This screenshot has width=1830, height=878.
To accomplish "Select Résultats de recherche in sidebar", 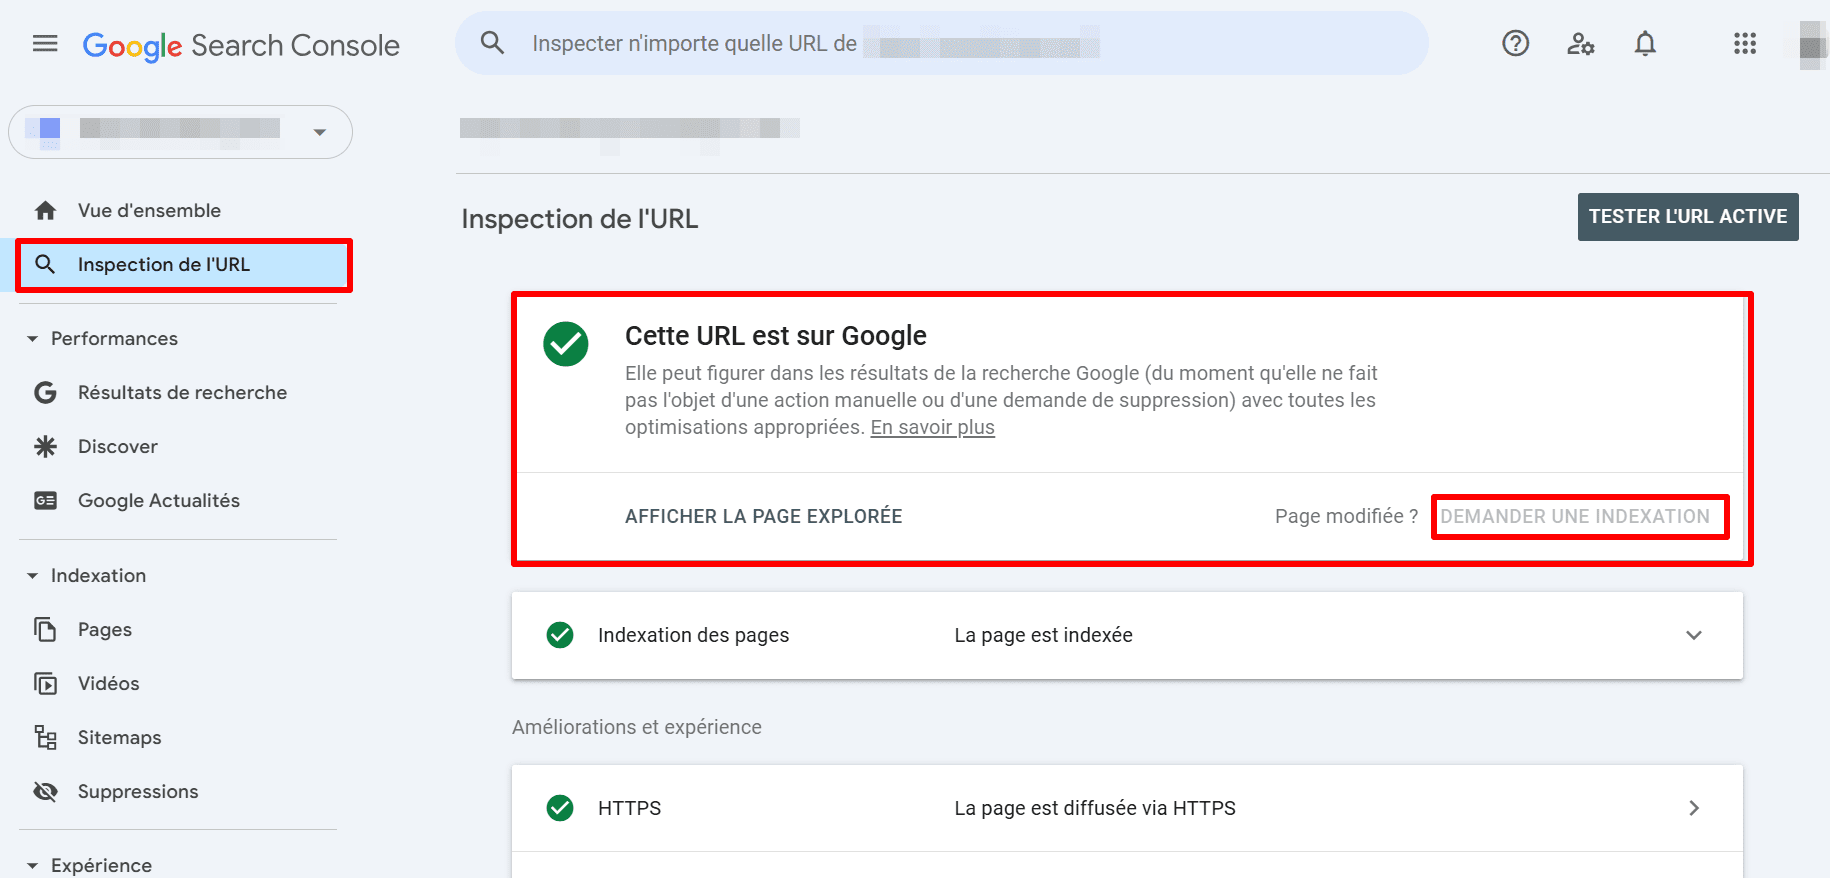I will pos(182,393).
